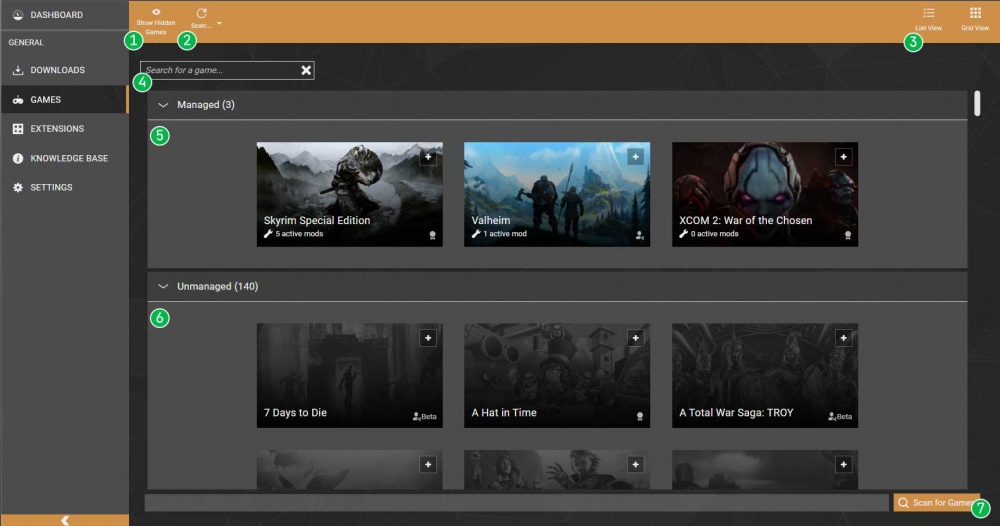Click the games list scrollbar
Viewport: 1000px width, 526px height.
click(977, 103)
